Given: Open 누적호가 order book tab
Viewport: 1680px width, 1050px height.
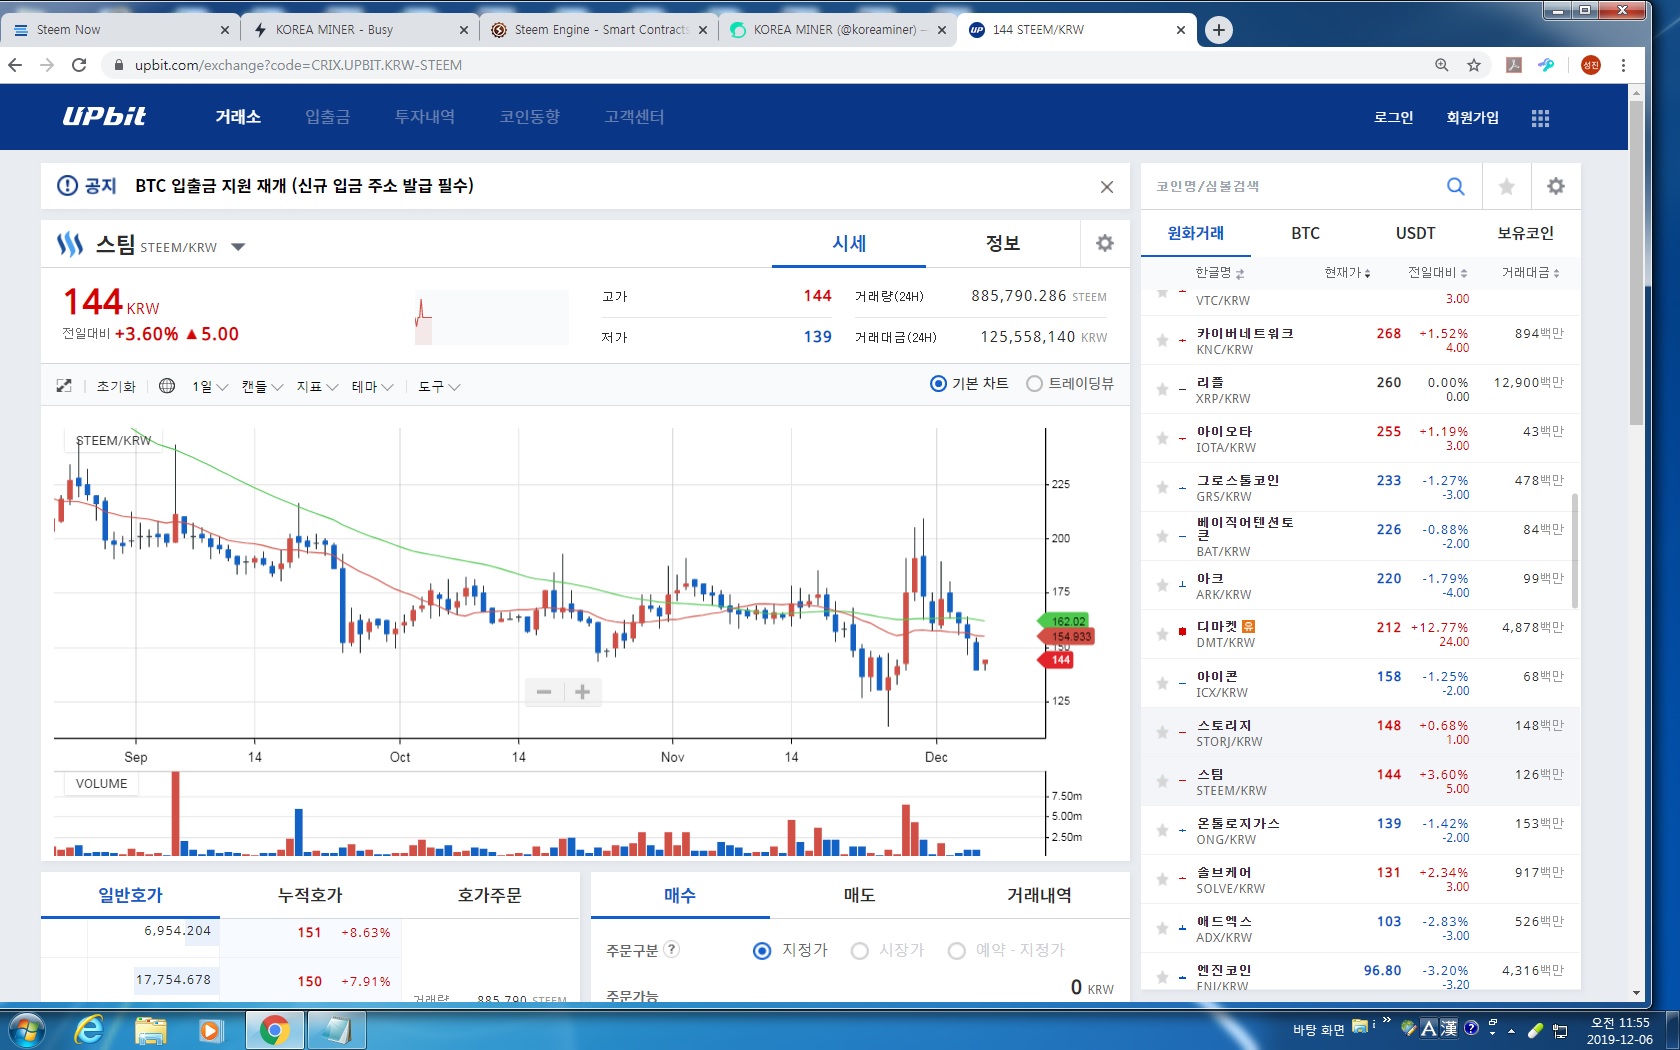Looking at the screenshot, I should 310,895.
